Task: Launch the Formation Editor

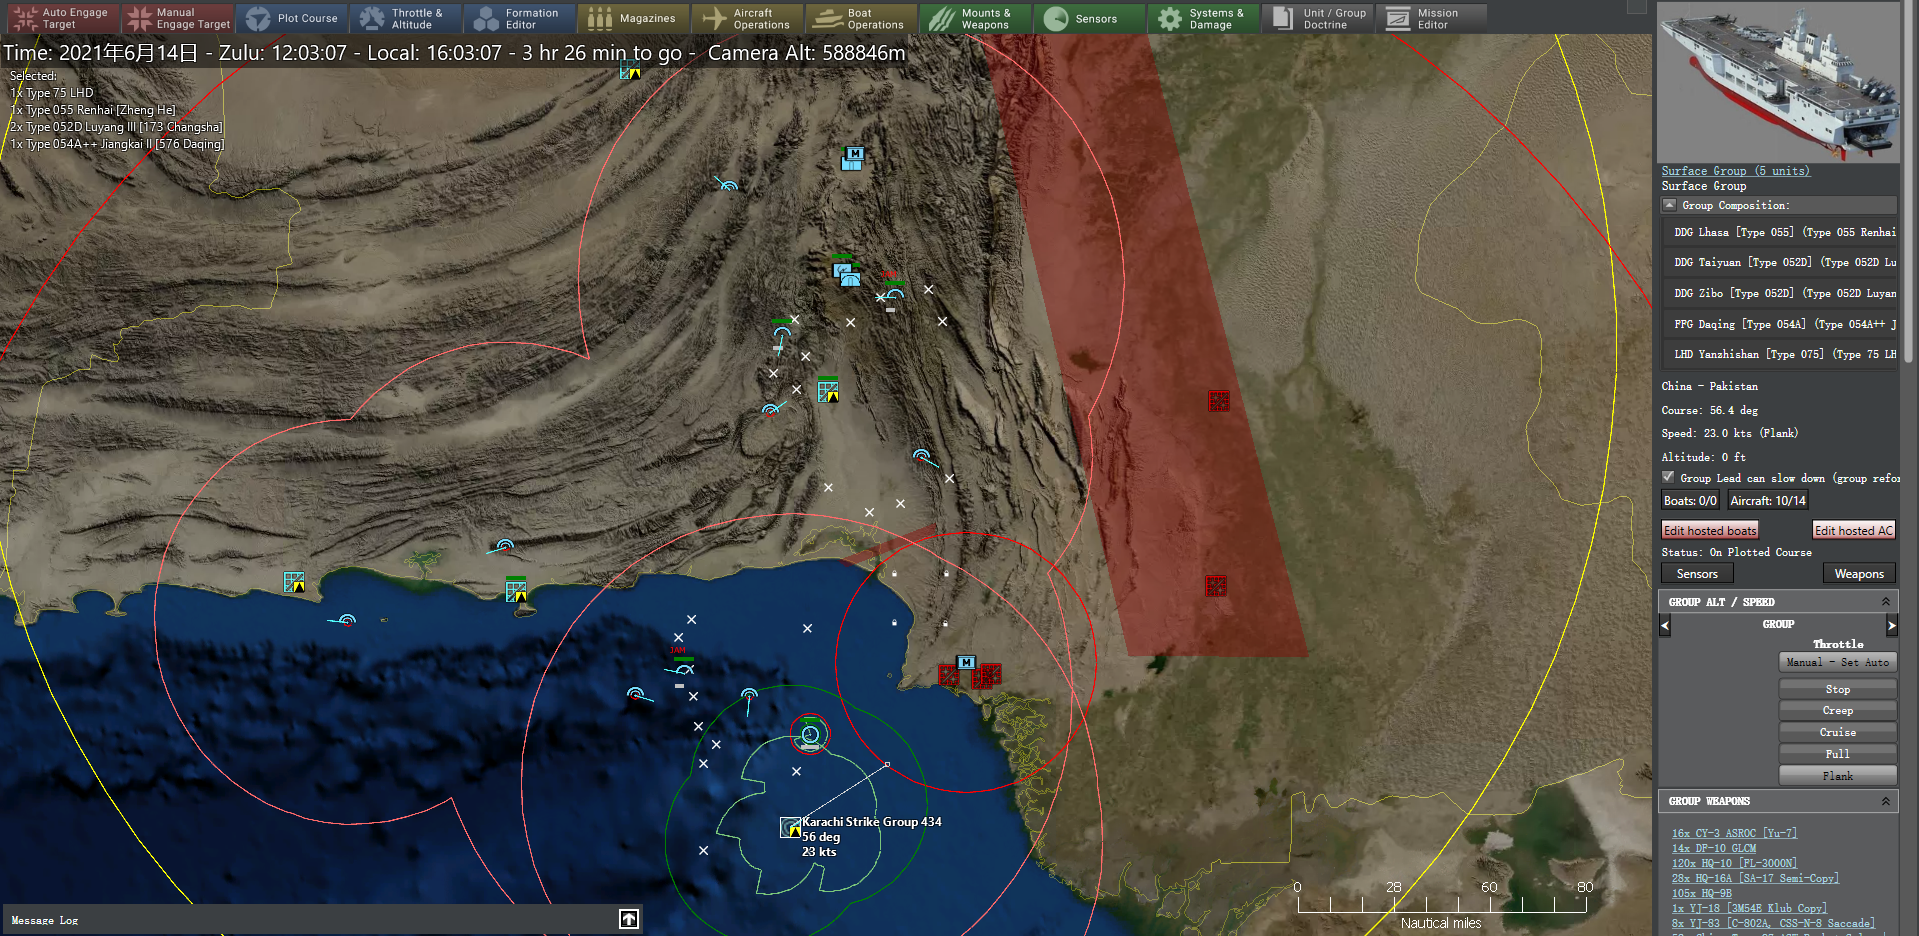Action: pos(520,18)
